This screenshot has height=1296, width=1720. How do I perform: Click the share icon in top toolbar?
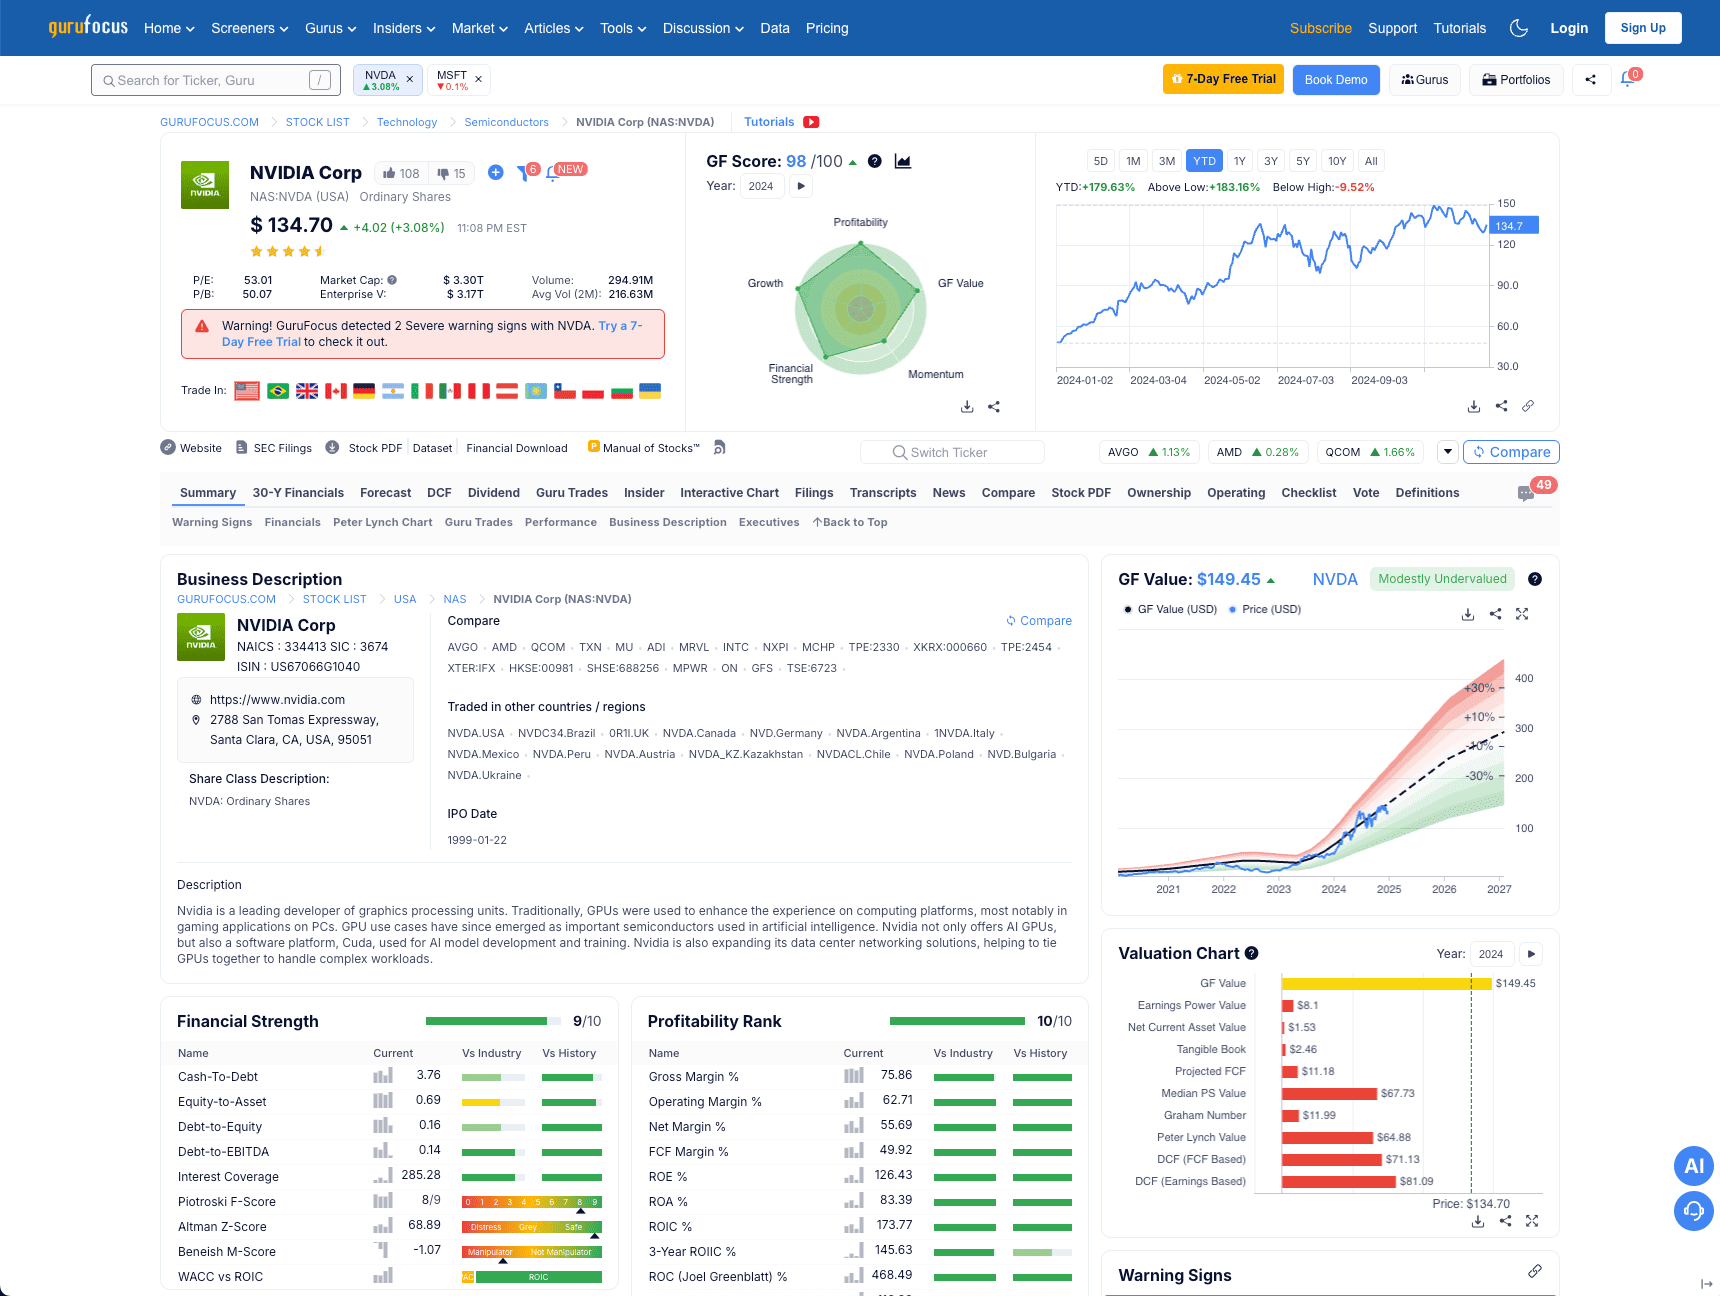pyautogui.click(x=1590, y=80)
